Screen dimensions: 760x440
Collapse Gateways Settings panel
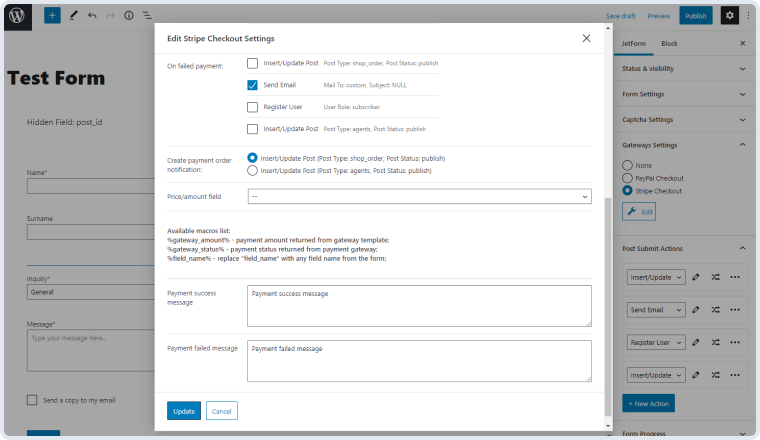684,145
